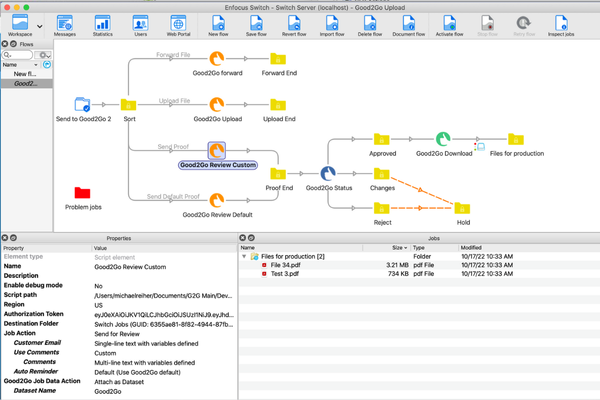Select the Proof End folder
Image resolution: width=600 pixels, height=400 pixels.
pyautogui.click(x=278, y=174)
